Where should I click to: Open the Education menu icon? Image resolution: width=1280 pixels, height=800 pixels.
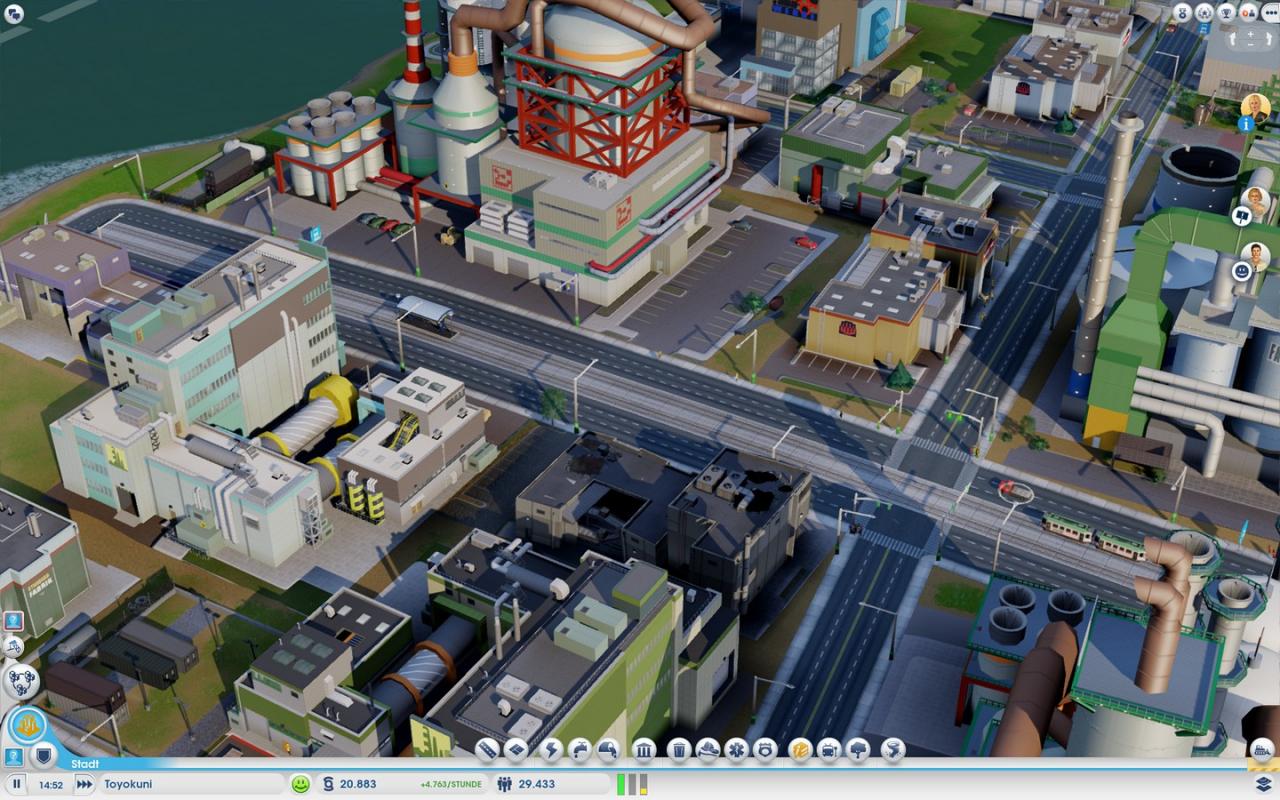pos(800,750)
